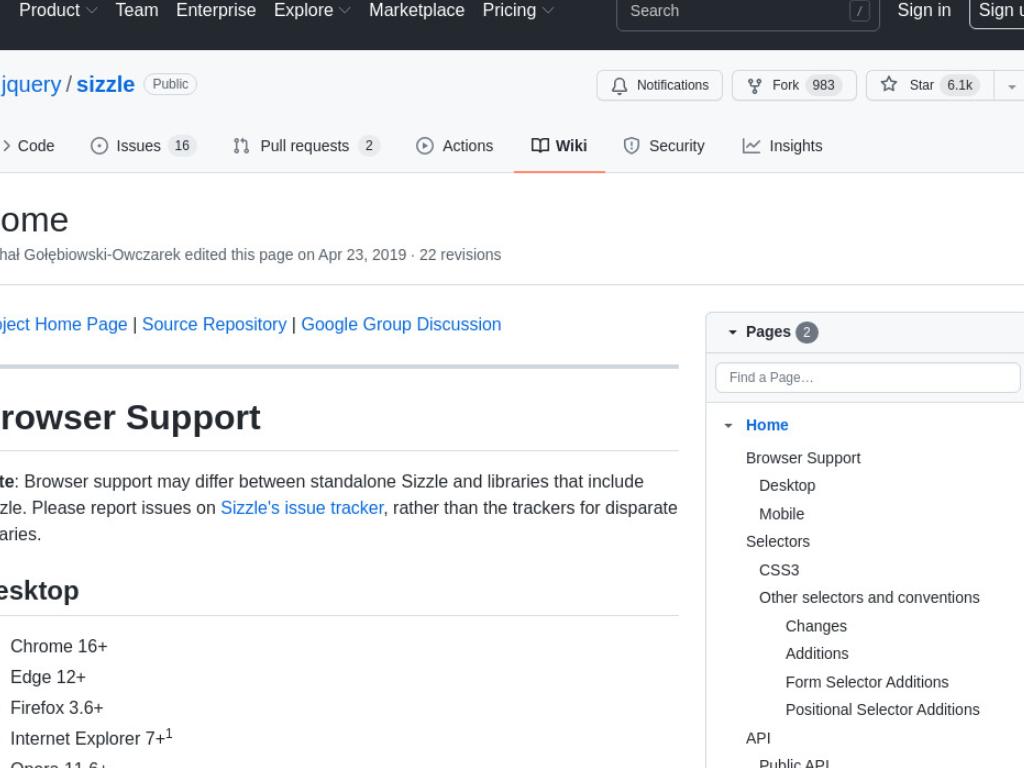Viewport: 1024px width, 768px height.
Task: Click the slash shortcut key icon in search
Action: click(859, 10)
